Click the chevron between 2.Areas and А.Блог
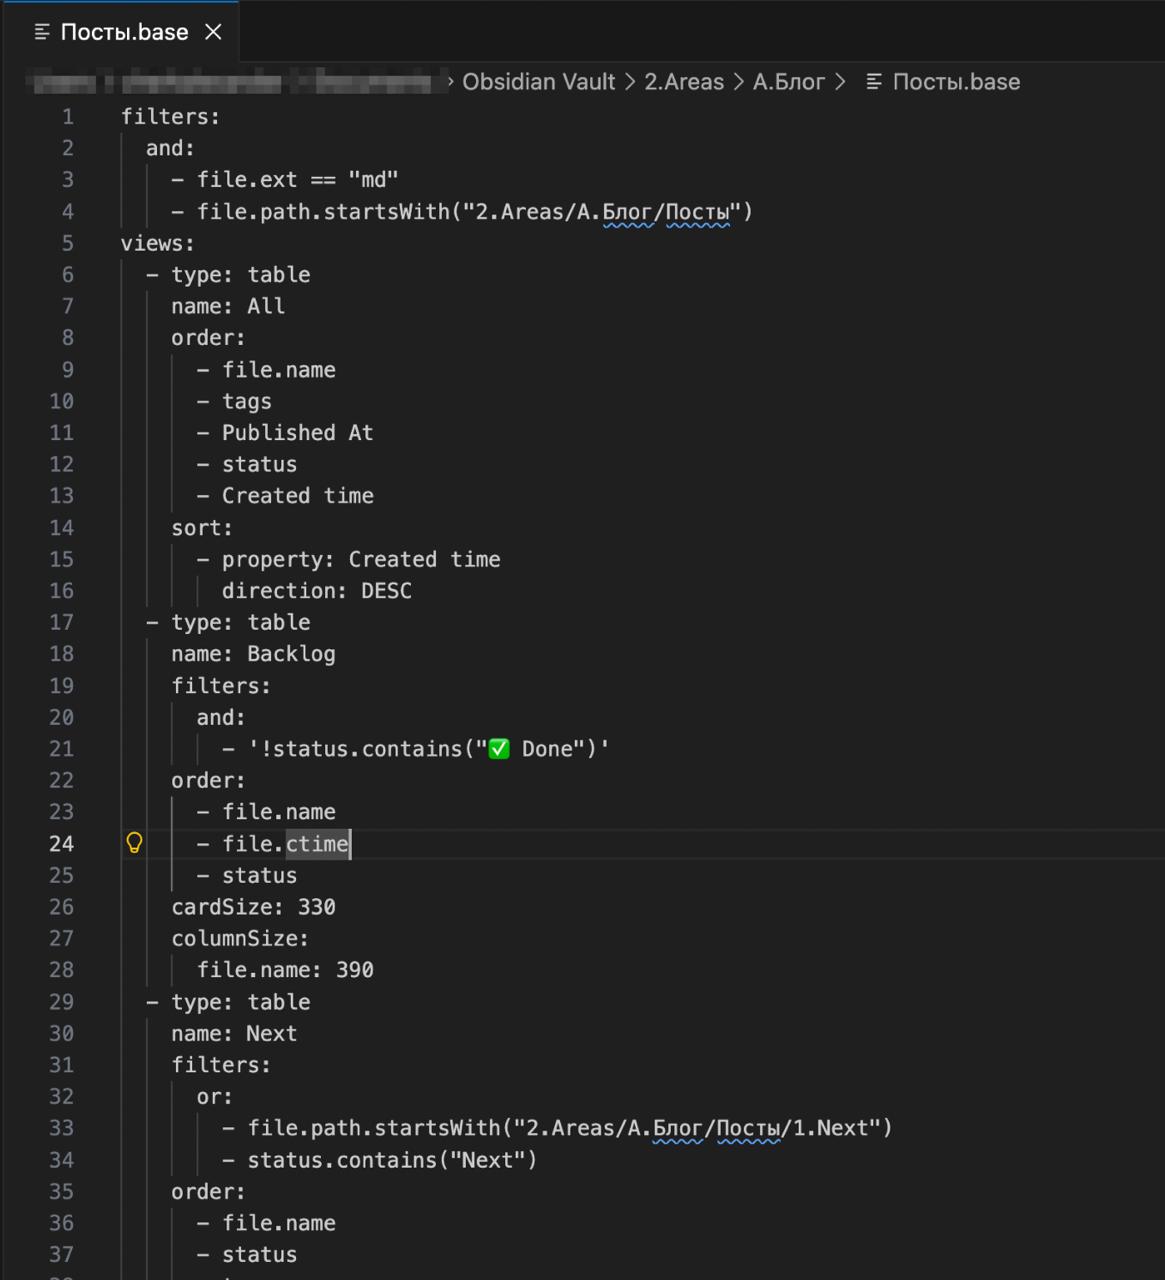The image size is (1165, 1280). 738,82
